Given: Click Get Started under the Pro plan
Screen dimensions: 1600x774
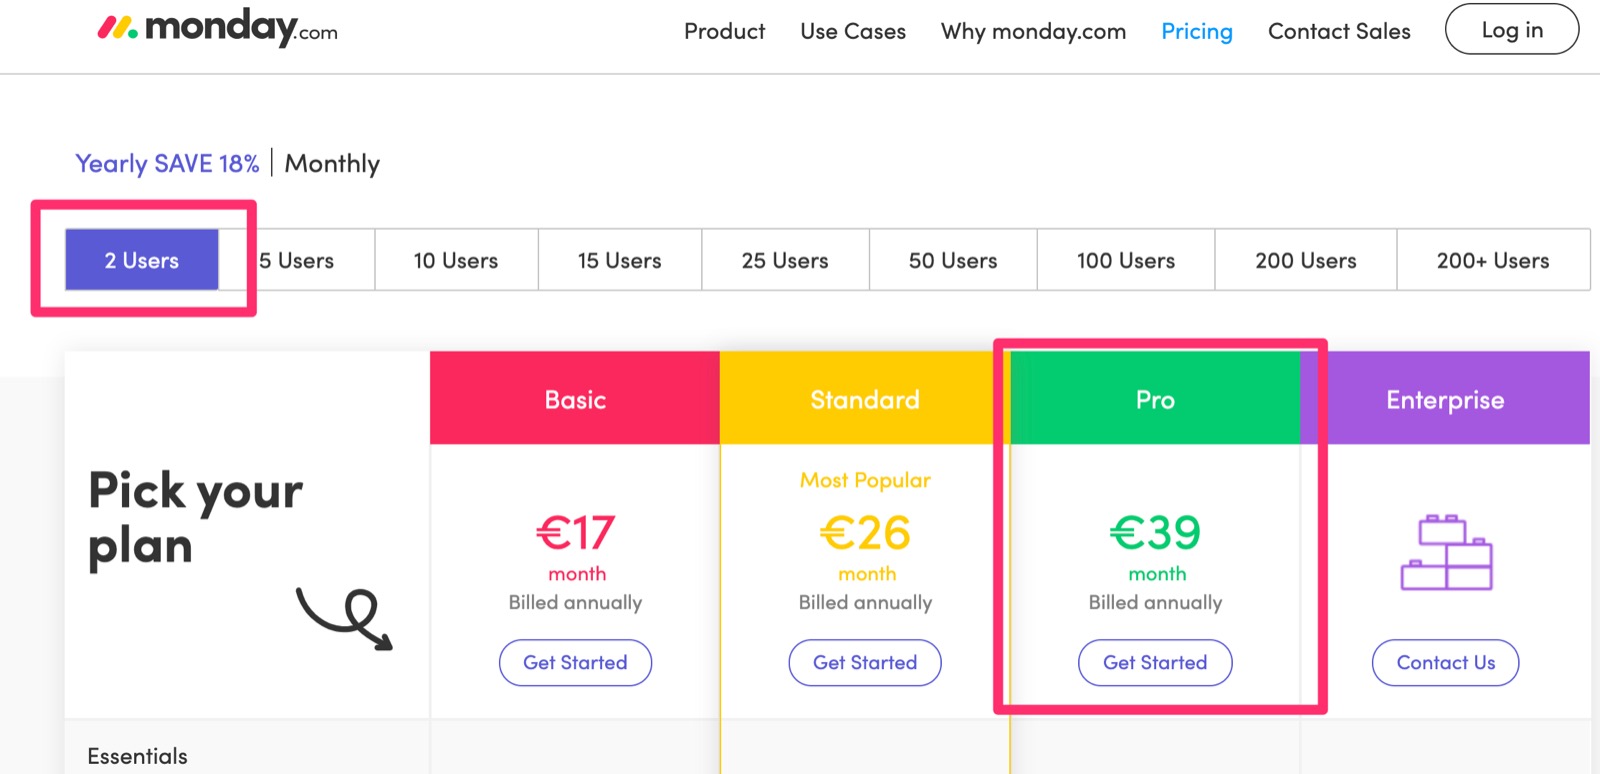Looking at the screenshot, I should click(x=1155, y=662).
